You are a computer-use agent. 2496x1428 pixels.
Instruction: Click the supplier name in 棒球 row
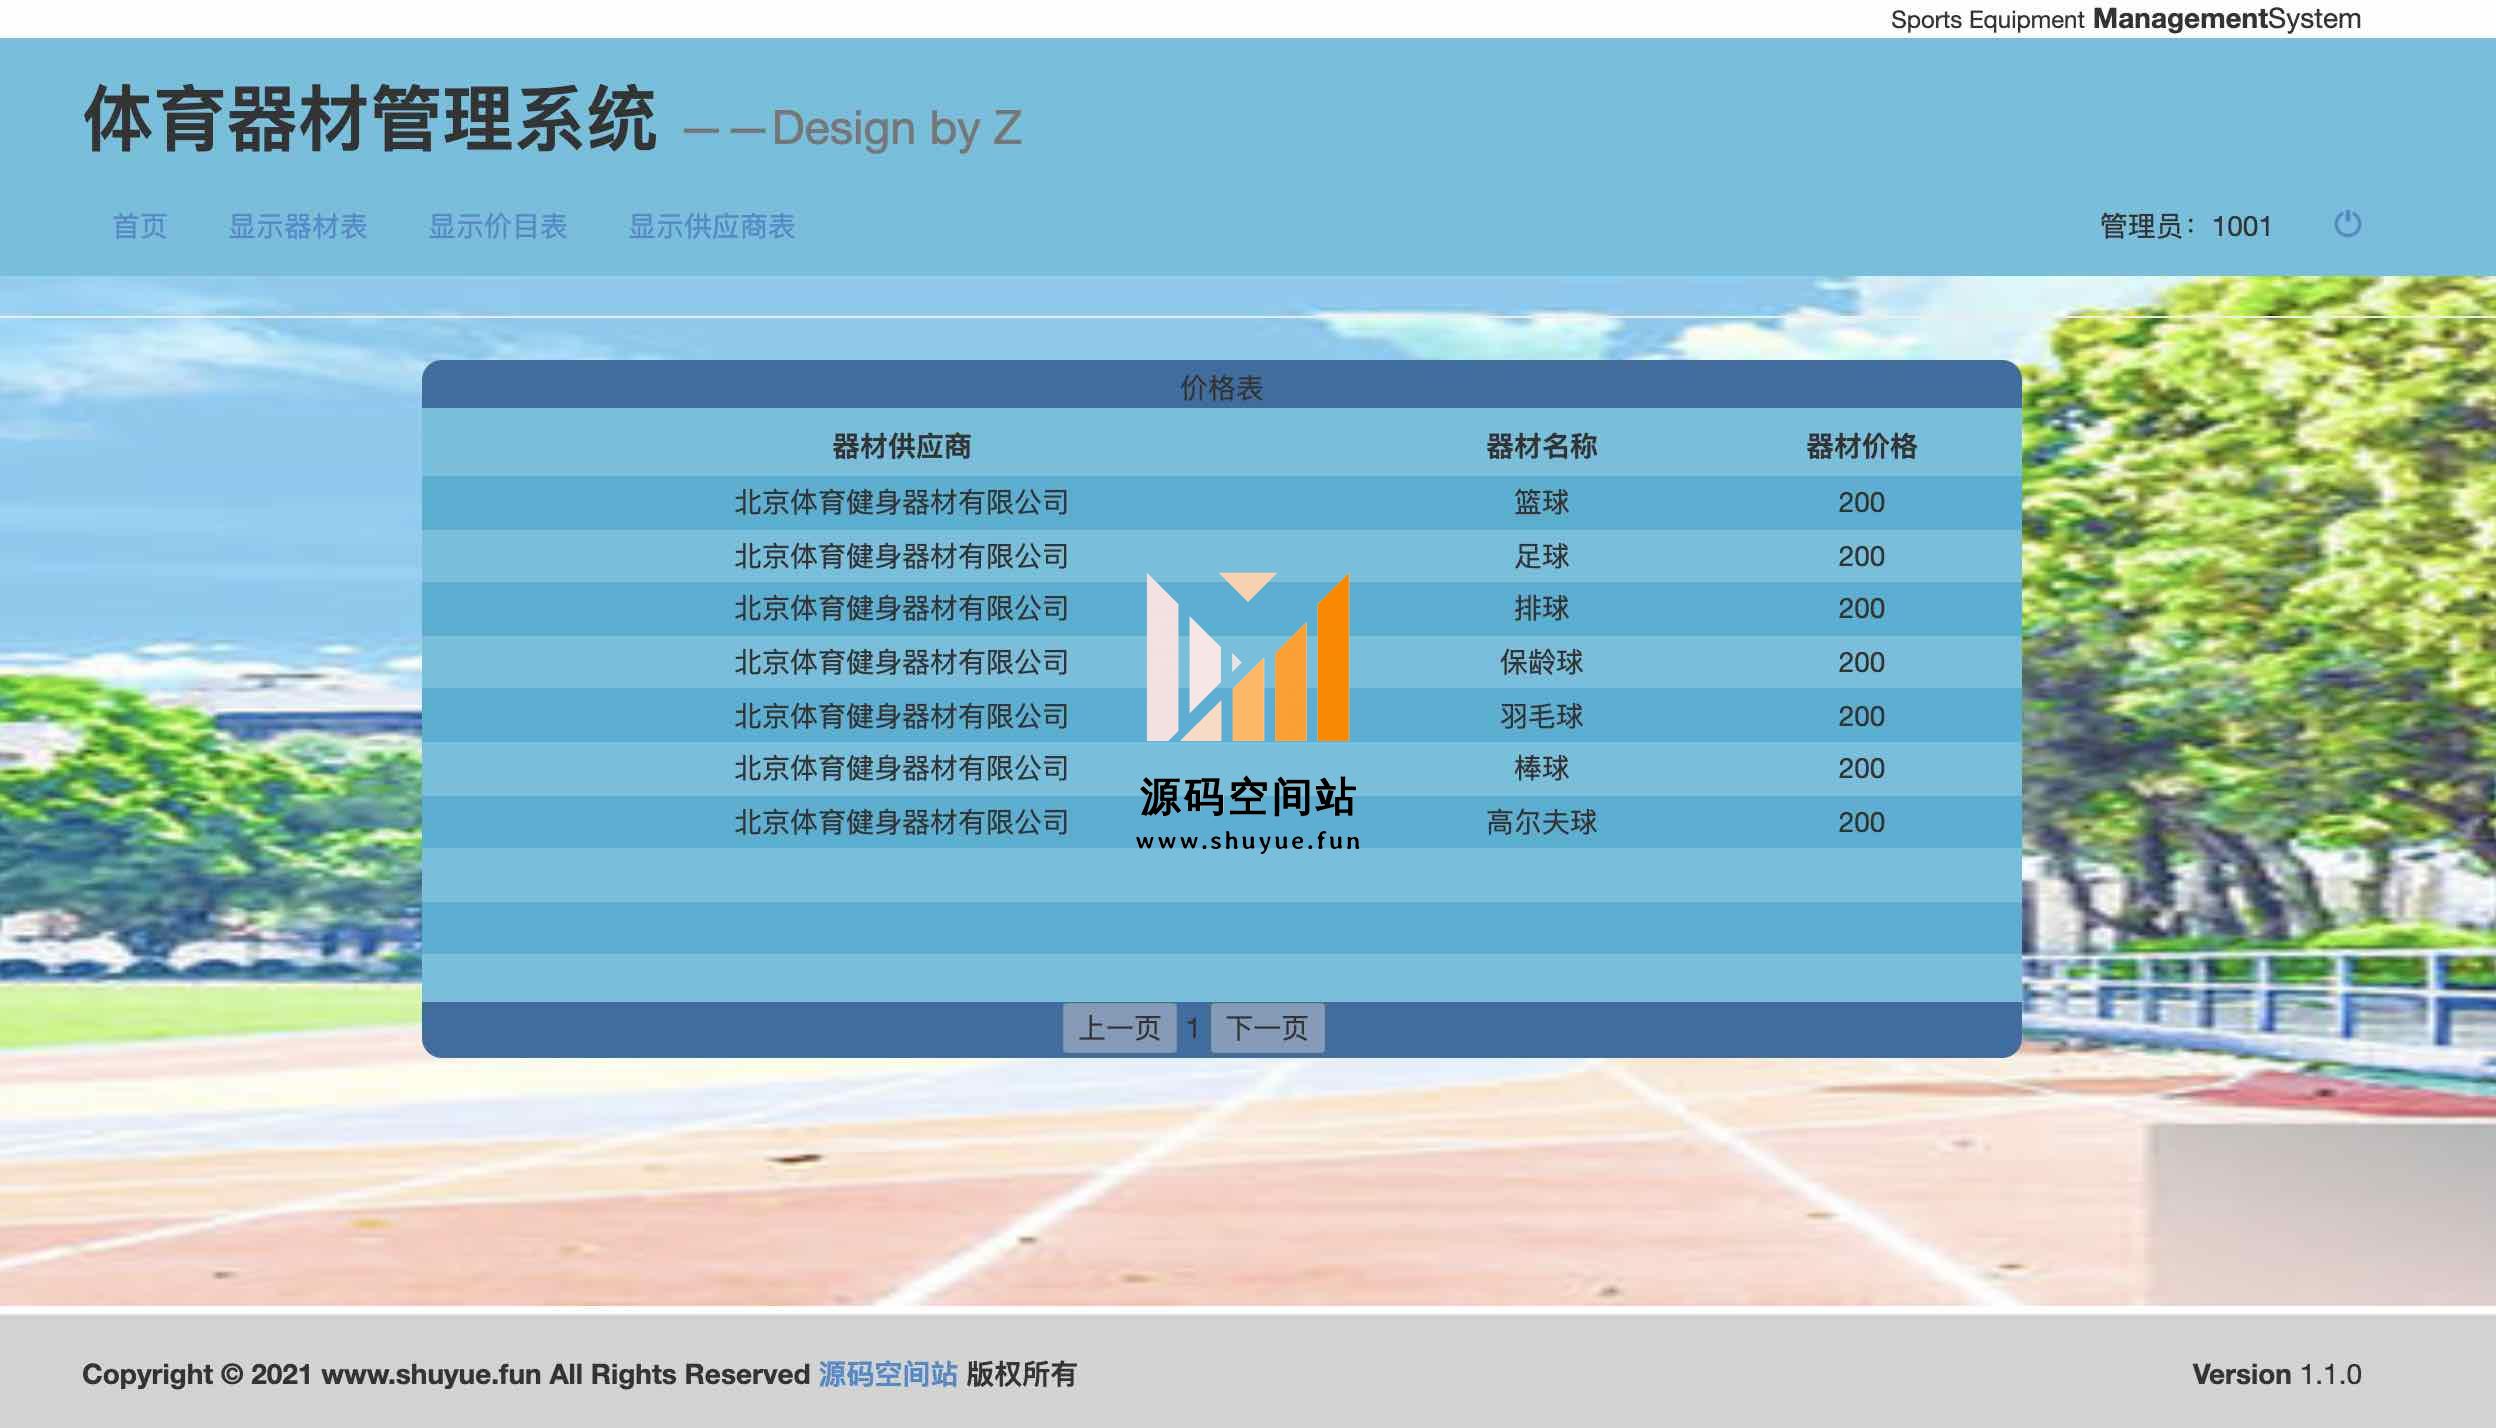tap(901, 768)
